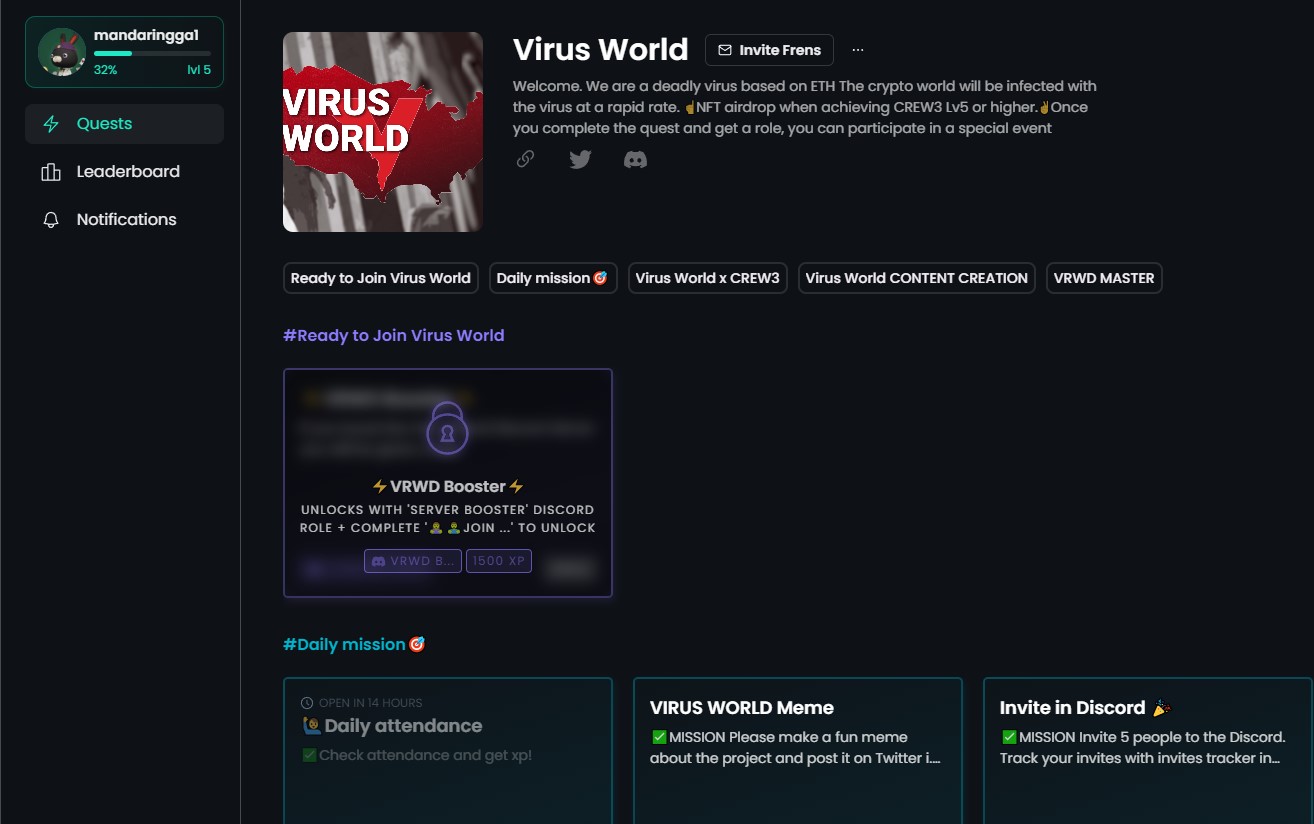Click the Notifications bell icon
This screenshot has height=824, width=1314.
point(51,220)
